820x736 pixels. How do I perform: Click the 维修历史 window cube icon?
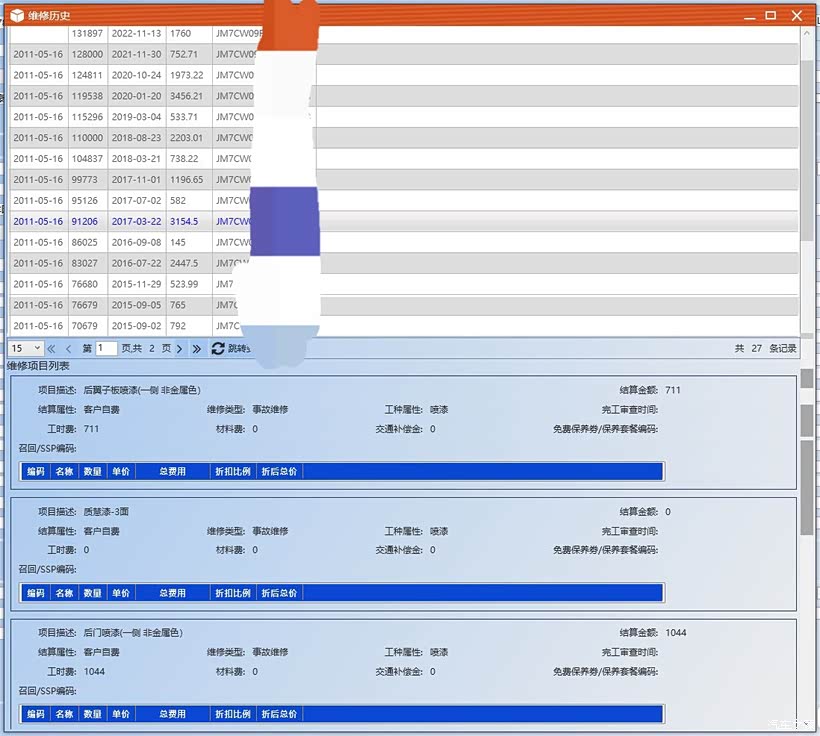(x=17, y=15)
